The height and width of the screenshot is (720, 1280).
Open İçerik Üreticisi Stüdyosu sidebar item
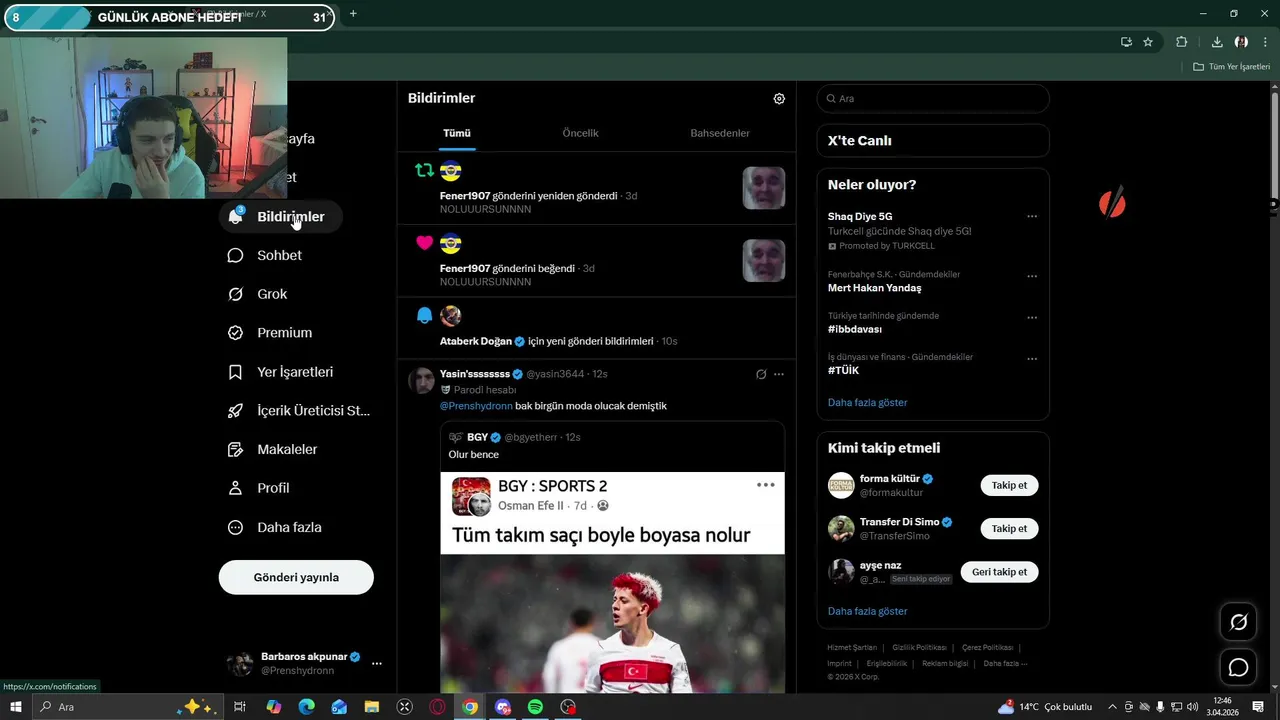point(299,411)
